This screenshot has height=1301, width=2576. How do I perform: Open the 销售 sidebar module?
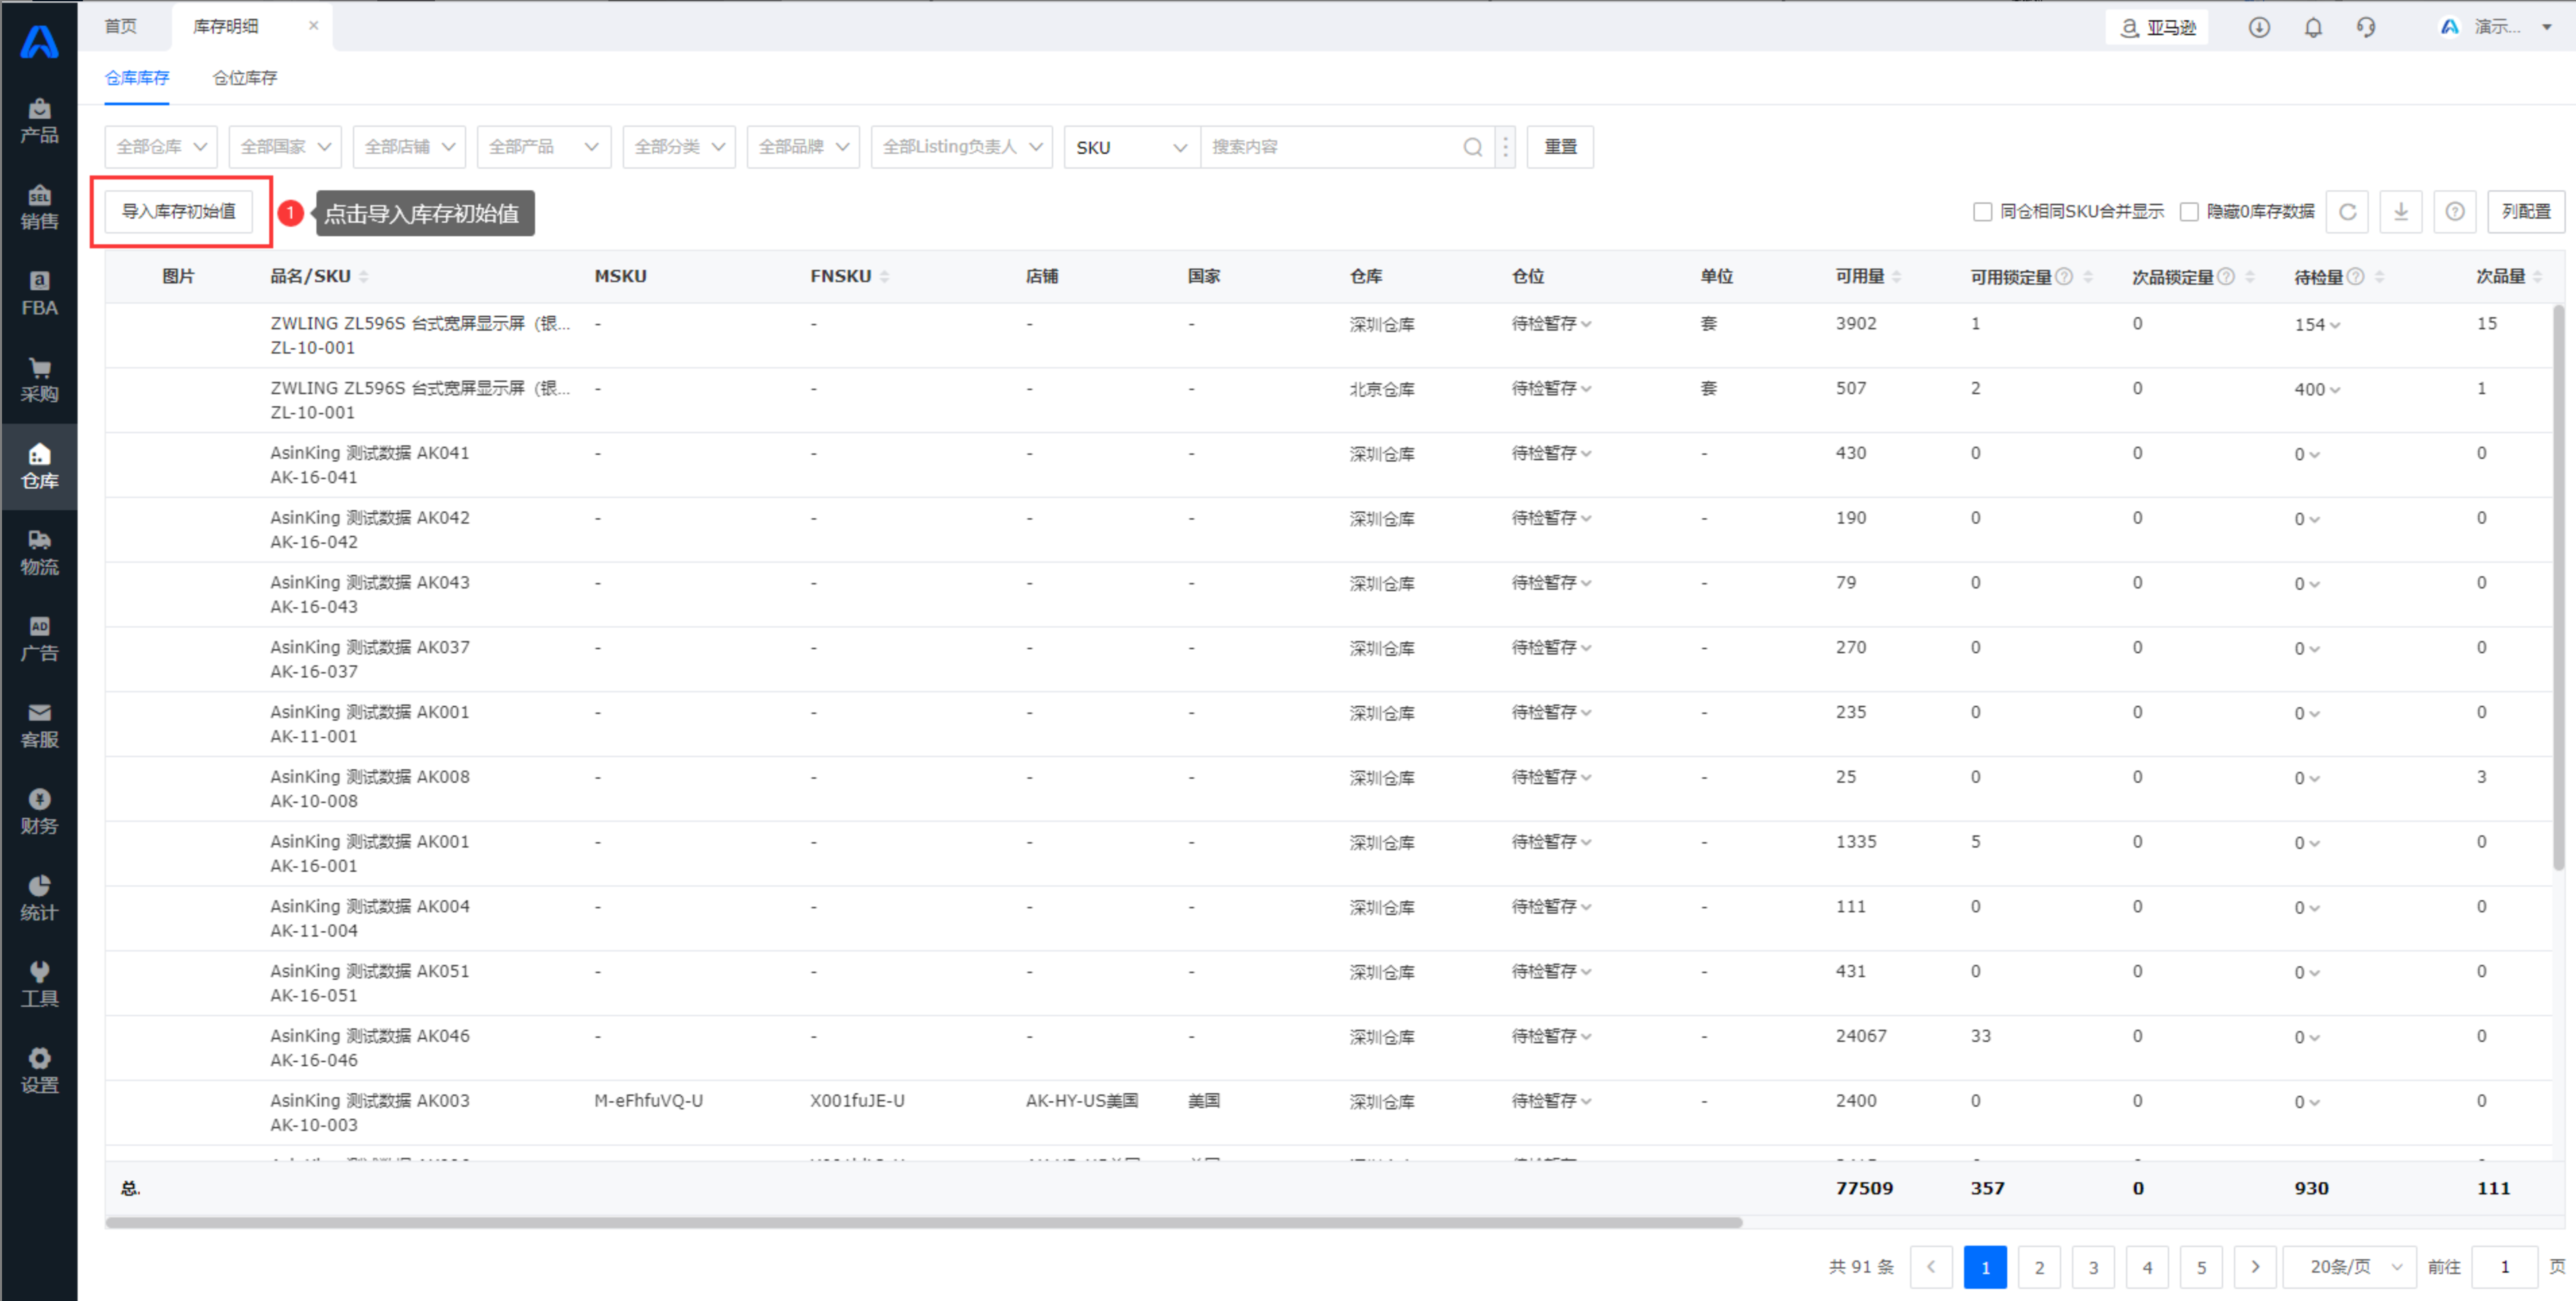tap(39, 207)
